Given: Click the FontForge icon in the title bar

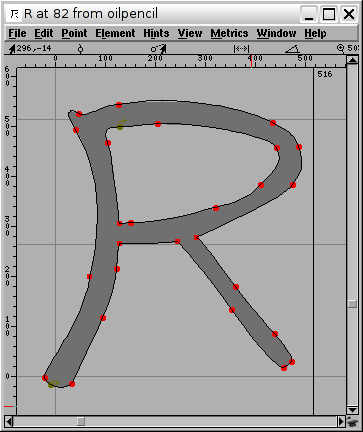Looking at the screenshot, I should tap(14, 14).
